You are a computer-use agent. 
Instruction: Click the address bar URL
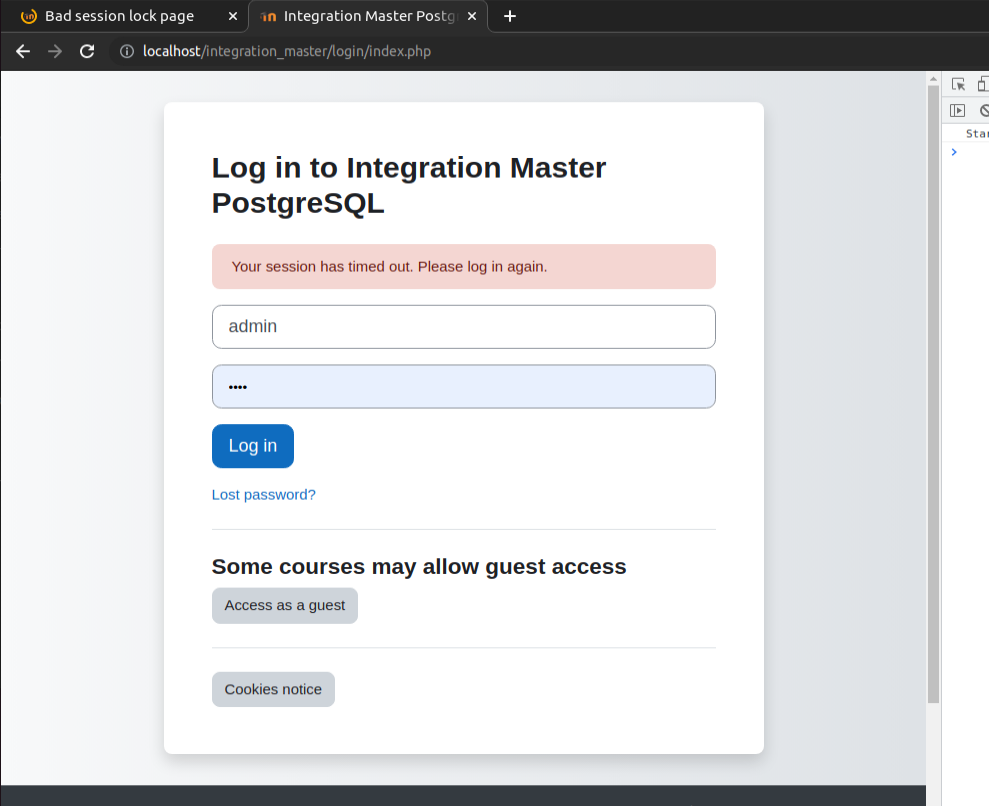tap(286, 51)
